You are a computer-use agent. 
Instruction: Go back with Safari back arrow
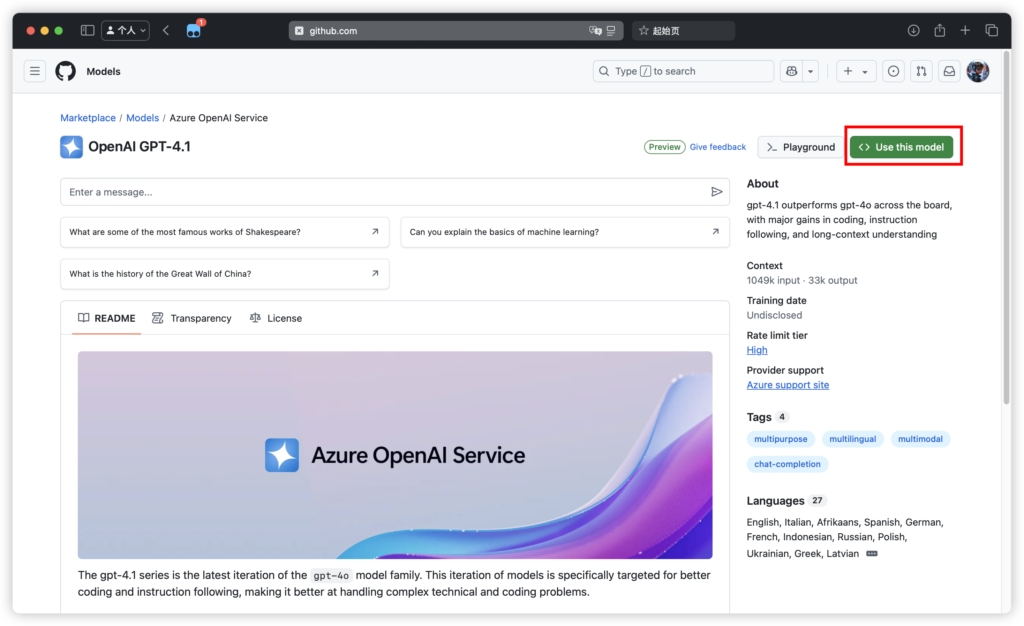point(166,30)
